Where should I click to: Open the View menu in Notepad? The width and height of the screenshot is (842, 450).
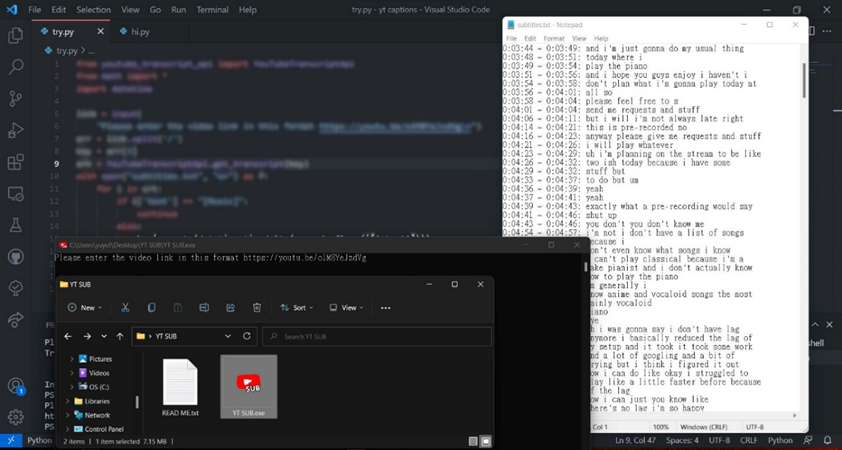pos(579,38)
